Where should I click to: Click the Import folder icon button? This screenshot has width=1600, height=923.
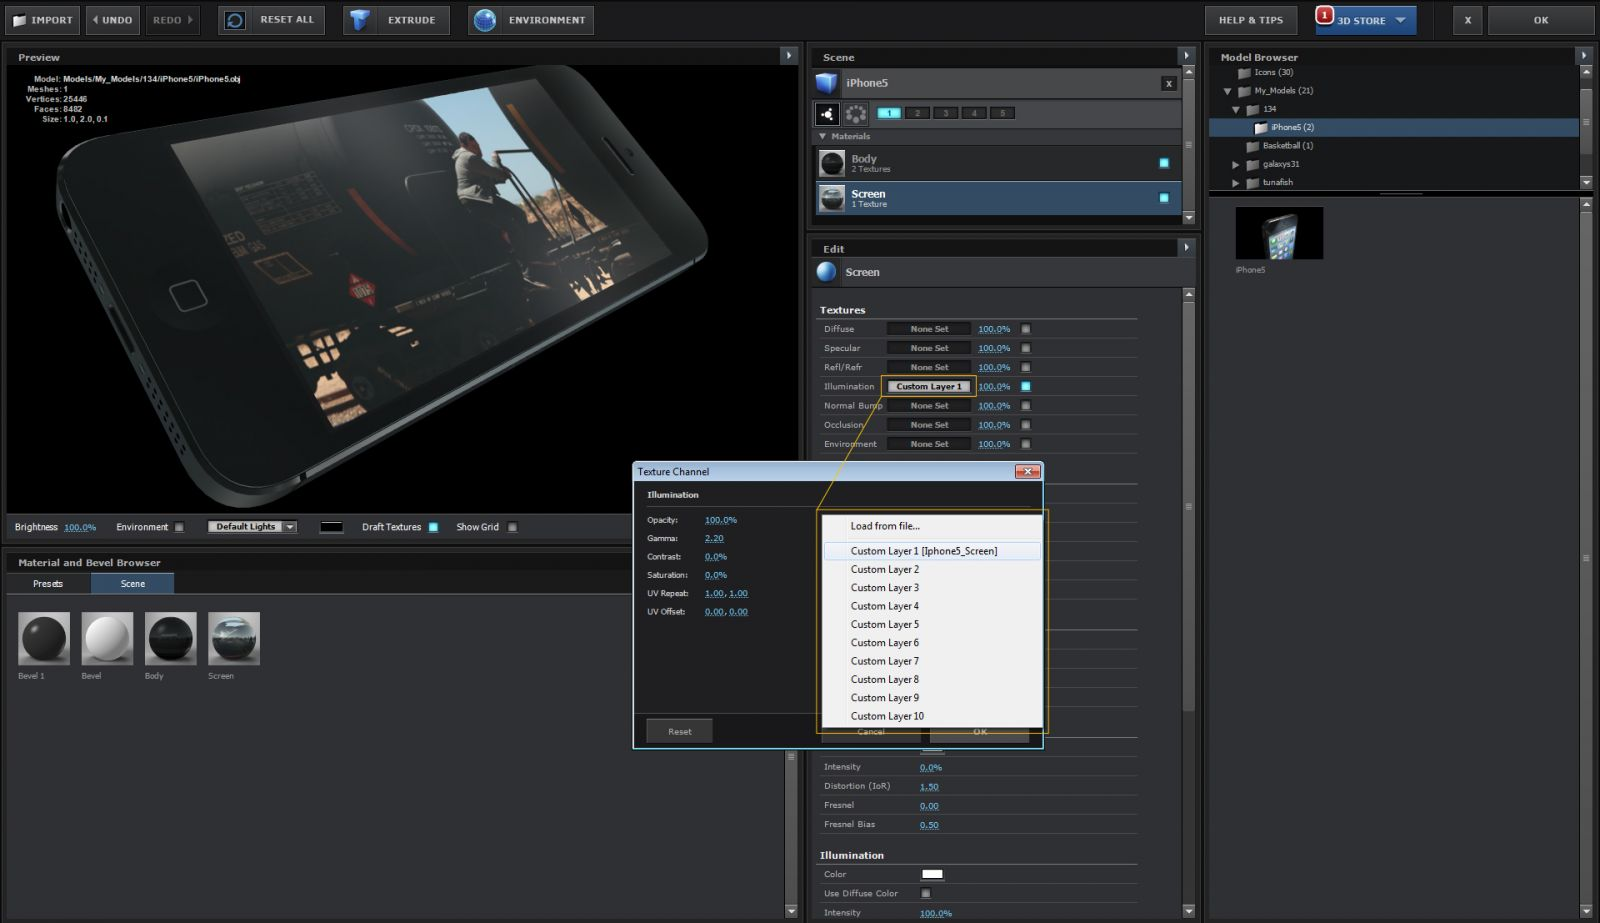[x=20, y=20]
